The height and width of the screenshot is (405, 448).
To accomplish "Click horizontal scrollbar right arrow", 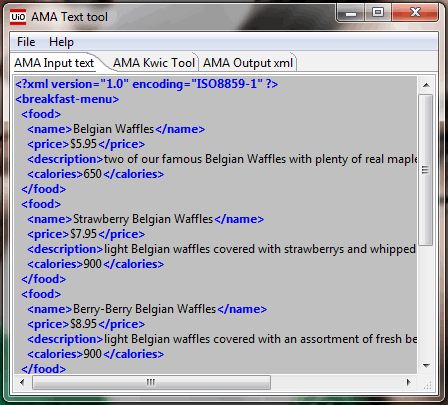I will click(x=409, y=382).
